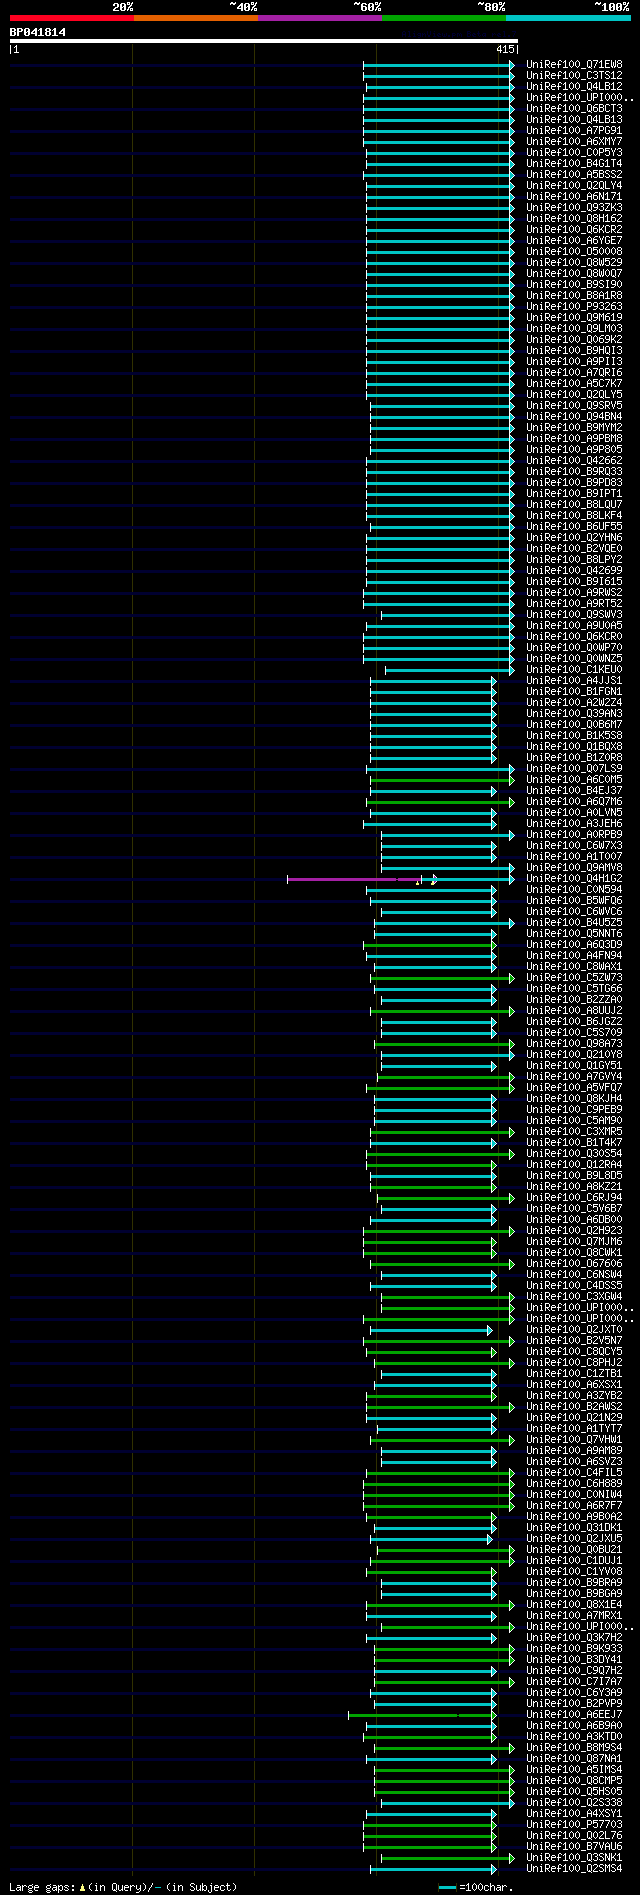Select the label UniRef100_Q3K7H2
Image resolution: width=640 pixels, height=1895 pixels.
pyautogui.click(x=574, y=1637)
